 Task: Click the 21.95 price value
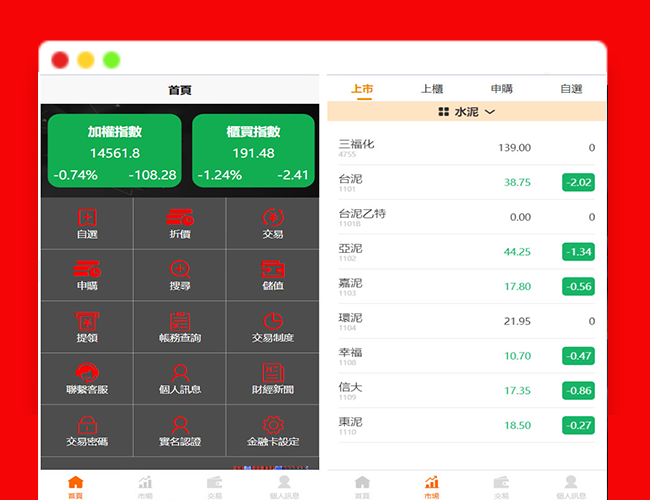pos(517,321)
